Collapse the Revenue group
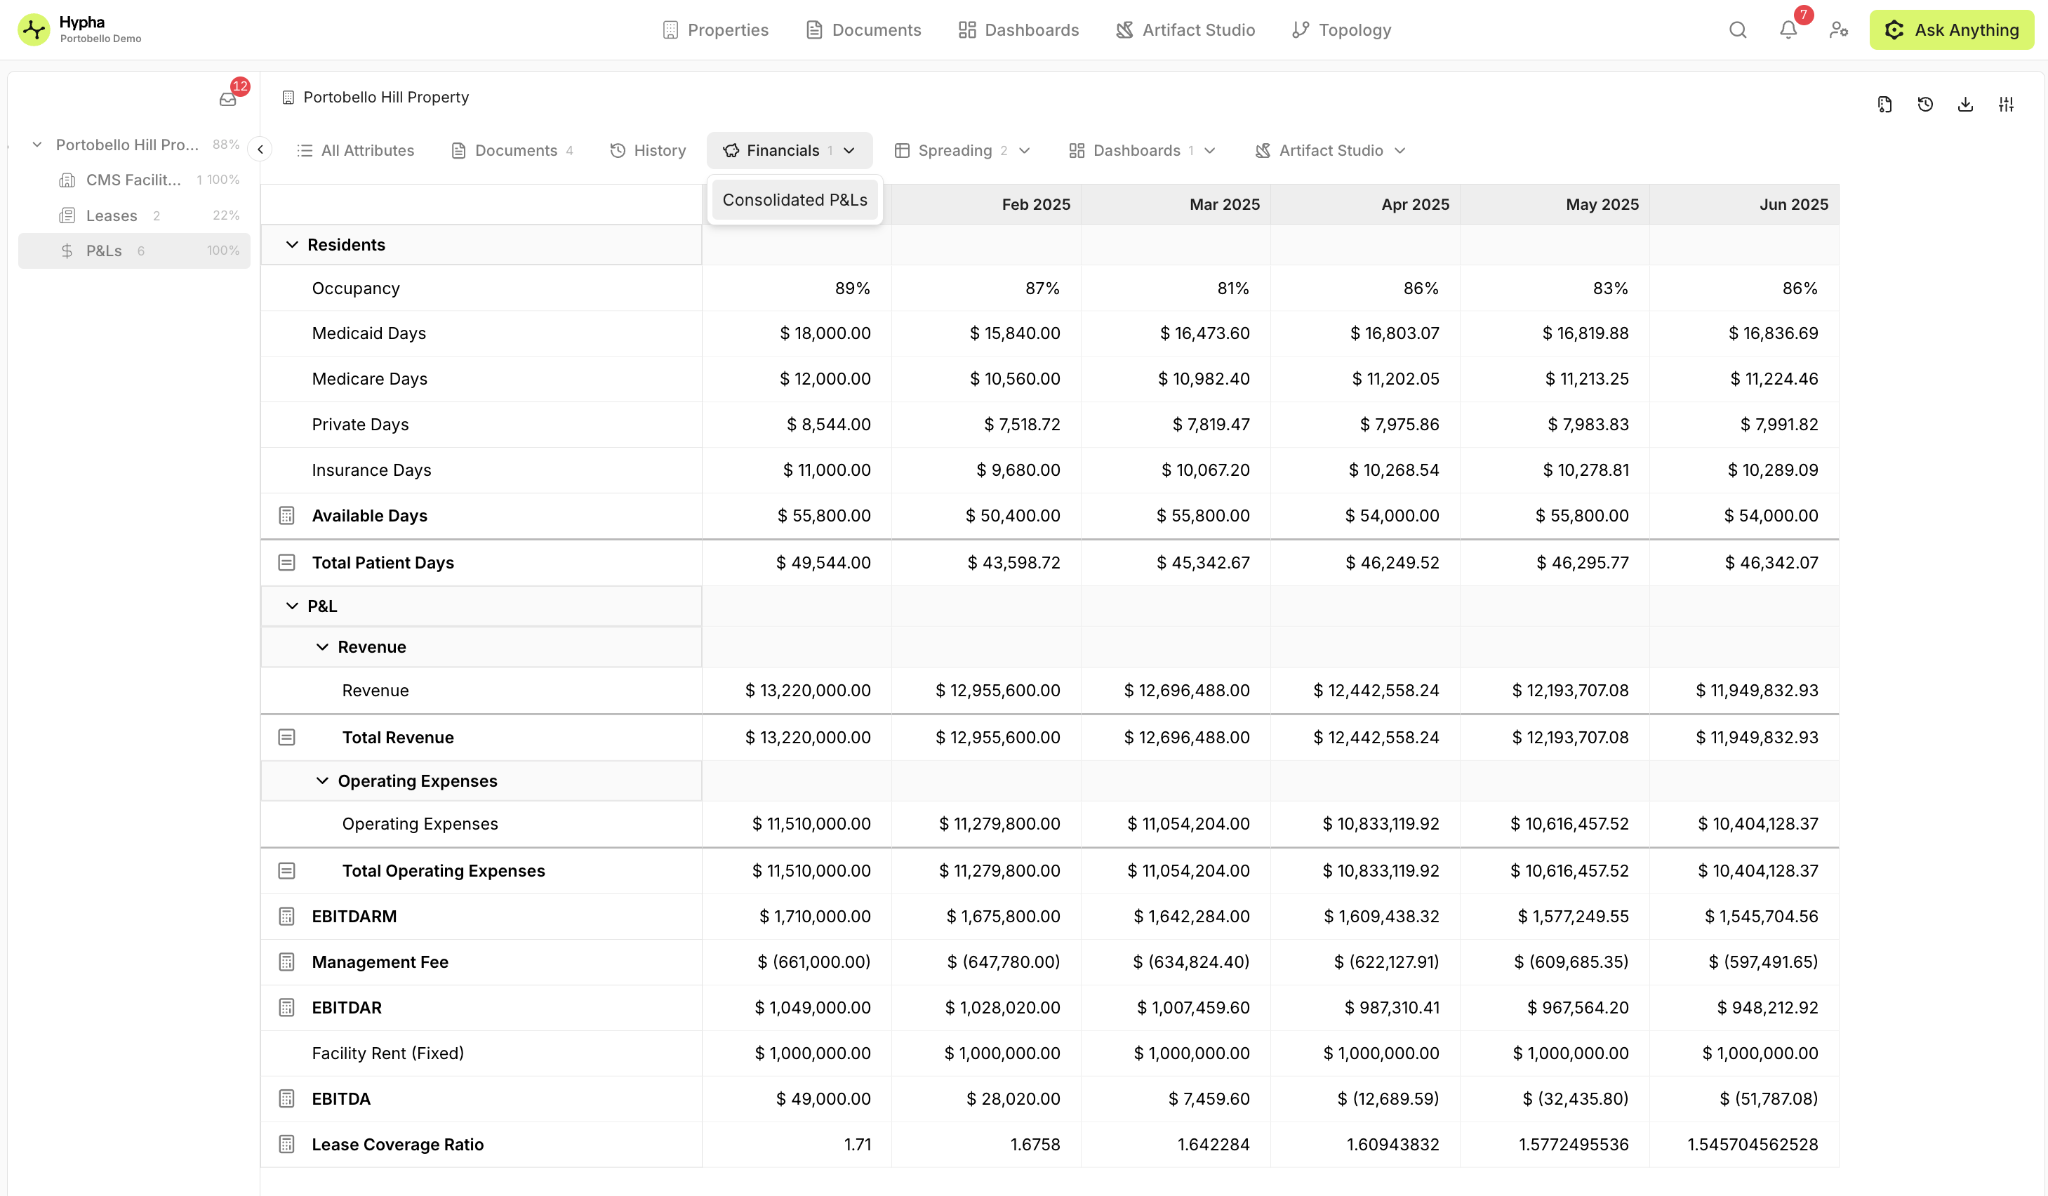The width and height of the screenshot is (2048, 1196). coord(322,647)
